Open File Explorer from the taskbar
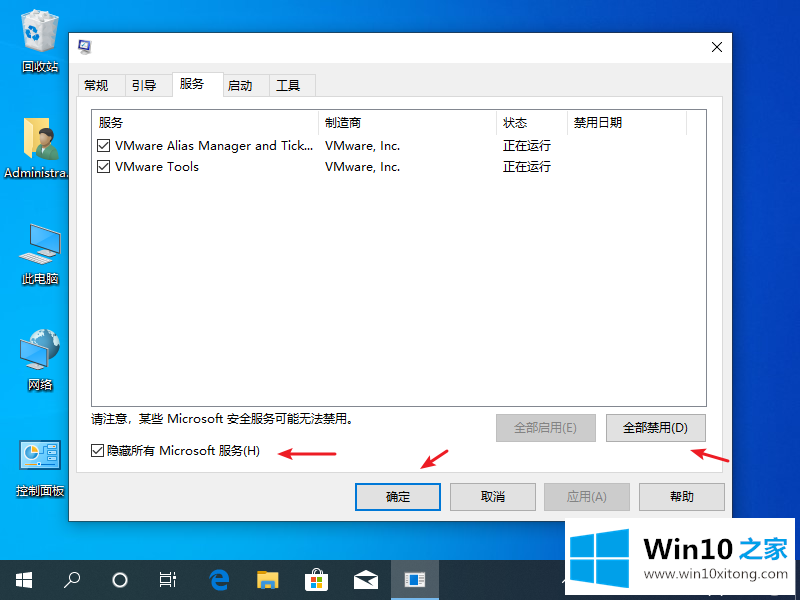The image size is (800, 600). (x=267, y=579)
